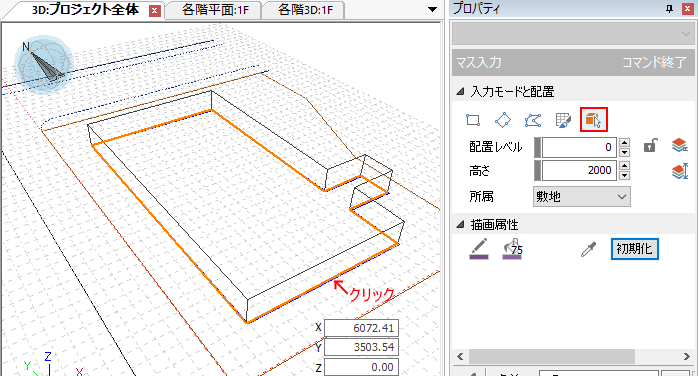Open the view tab list dropdown arrow

click(432, 9)
